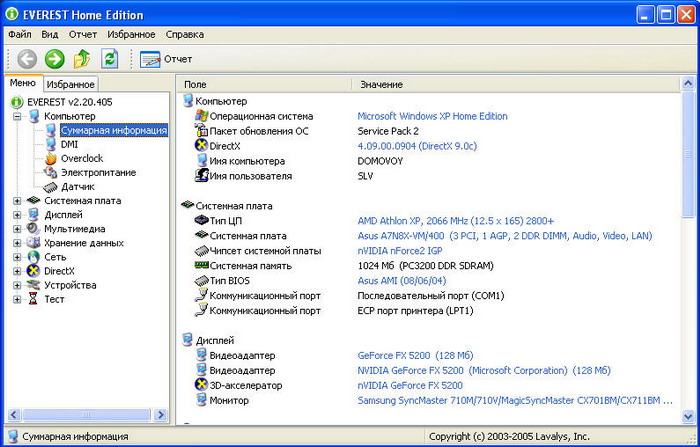
Task: Click the Тест hourglass tree icon
Action: pos(33,299)
